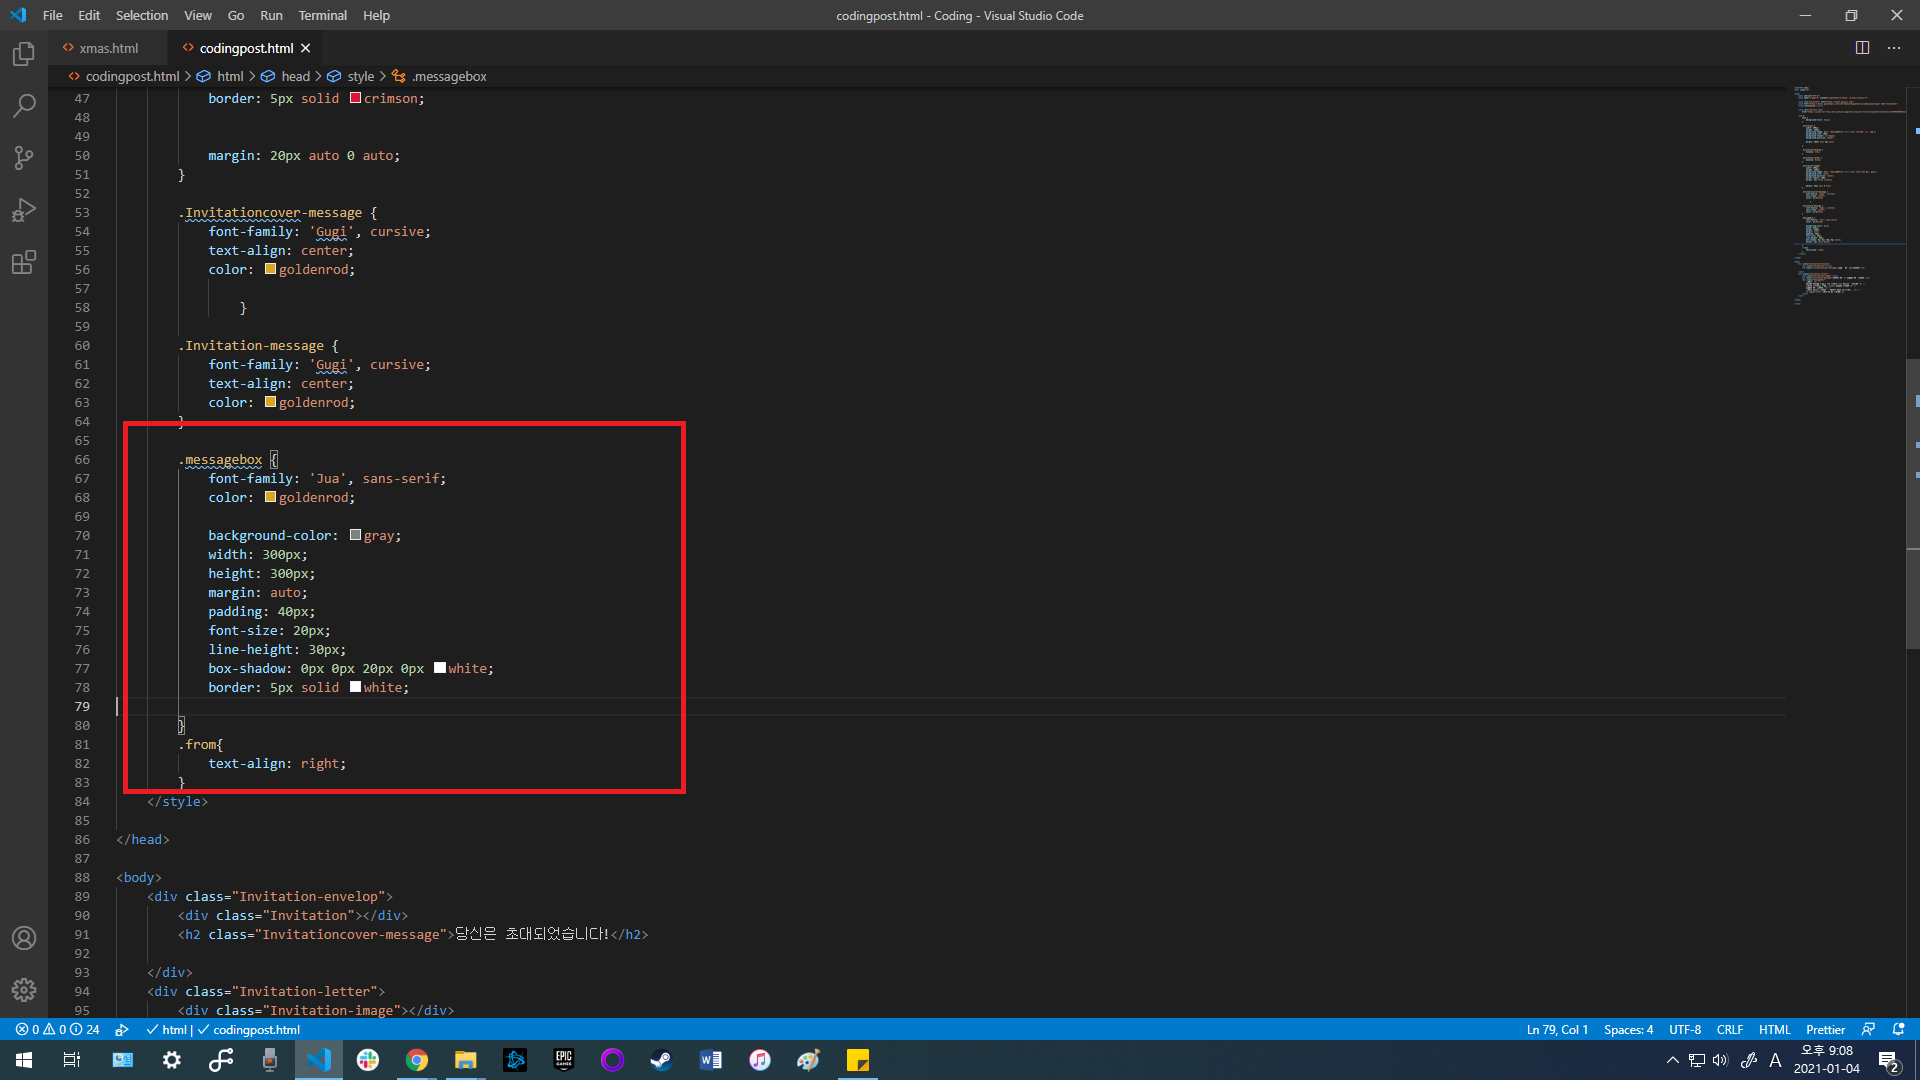Open the Explorer view in activity bar
1920x1080 pixels.
tap(24, 54)
